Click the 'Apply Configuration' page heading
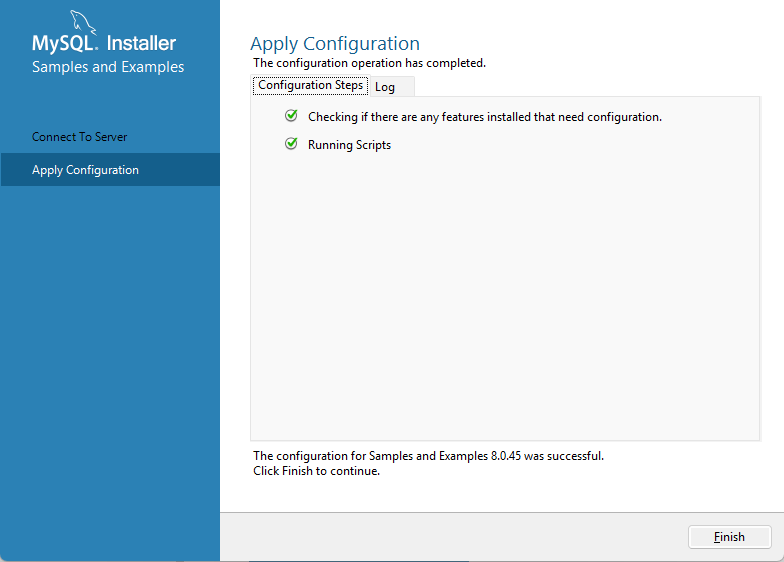The width and height of the screenshot is (784, 562). (334, 44)
